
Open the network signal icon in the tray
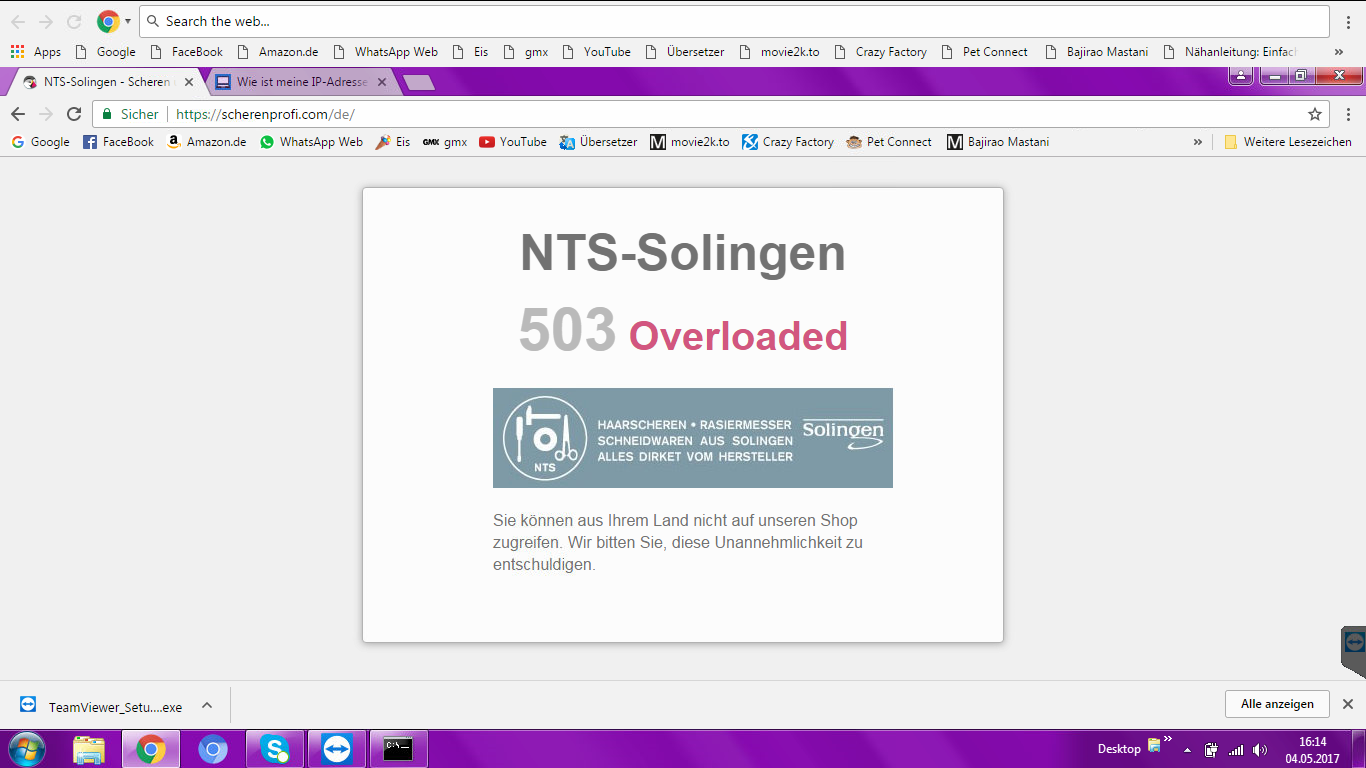pyautogui.click(x=1236, y=750)
